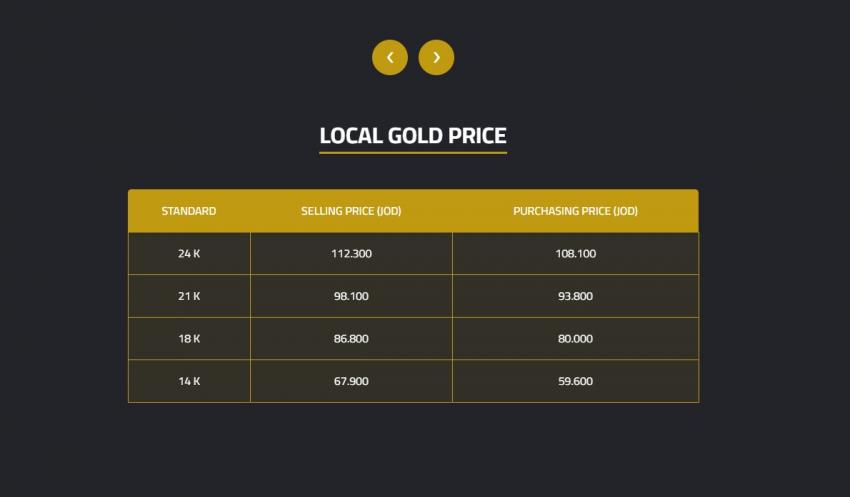
Task: Click the Local Gold Price heading
Action: coord(413,135)
